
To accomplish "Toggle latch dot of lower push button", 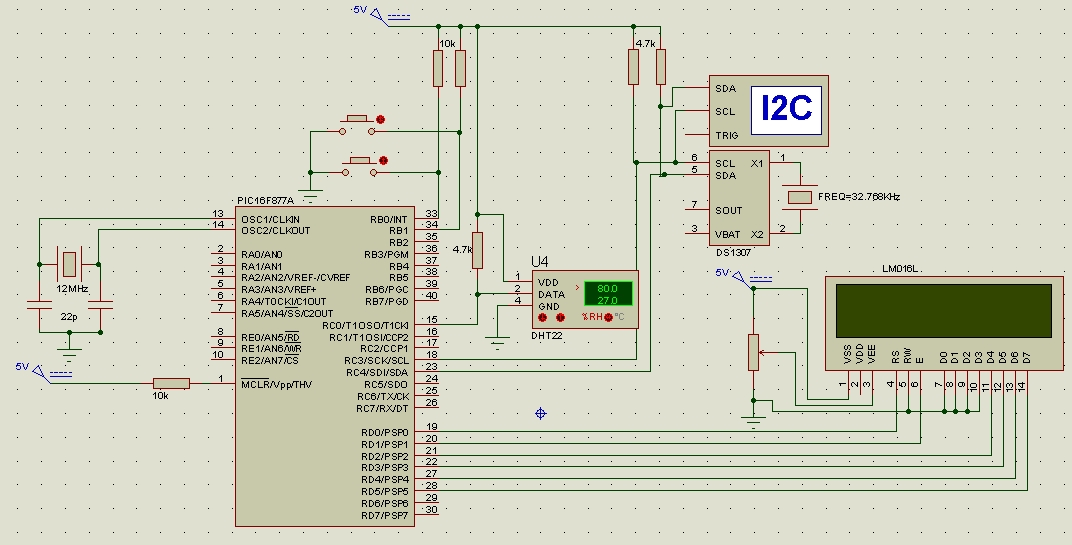I will click(384, 161).
